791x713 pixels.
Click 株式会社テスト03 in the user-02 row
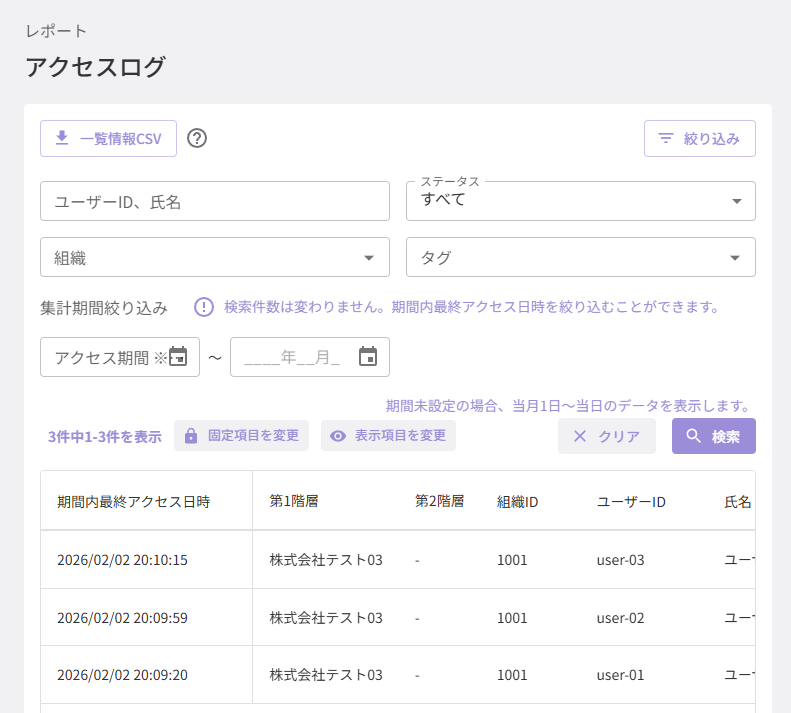pos(326,618)
